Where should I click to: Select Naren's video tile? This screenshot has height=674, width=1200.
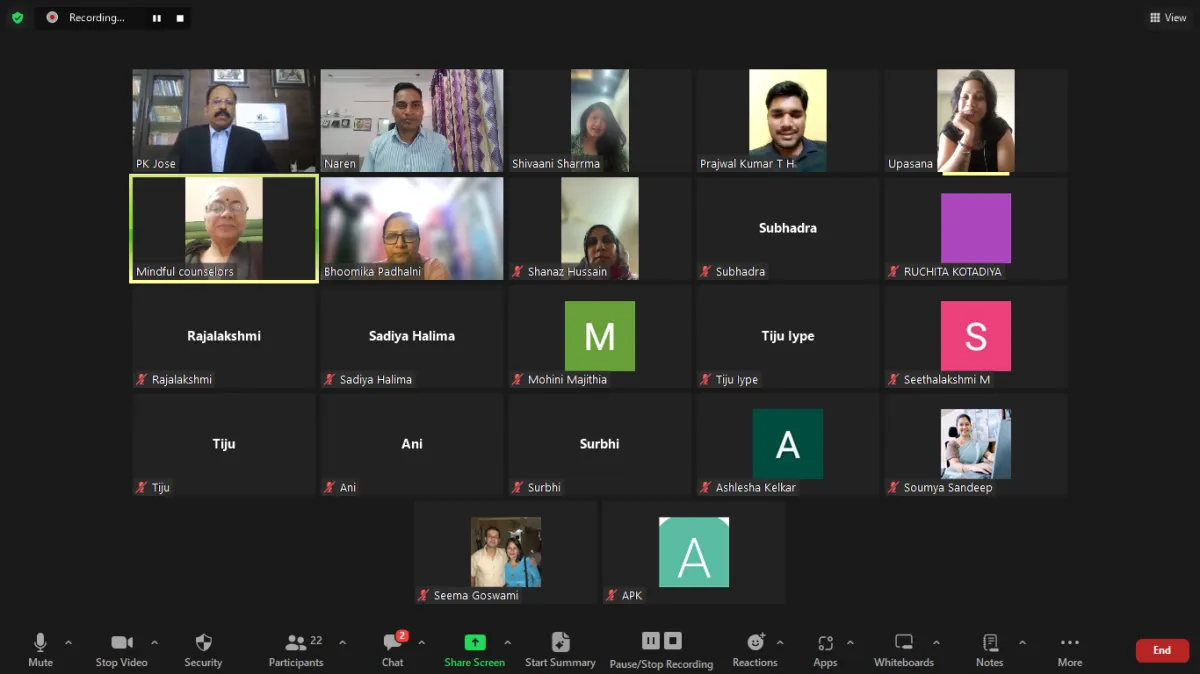pos(412,120)
